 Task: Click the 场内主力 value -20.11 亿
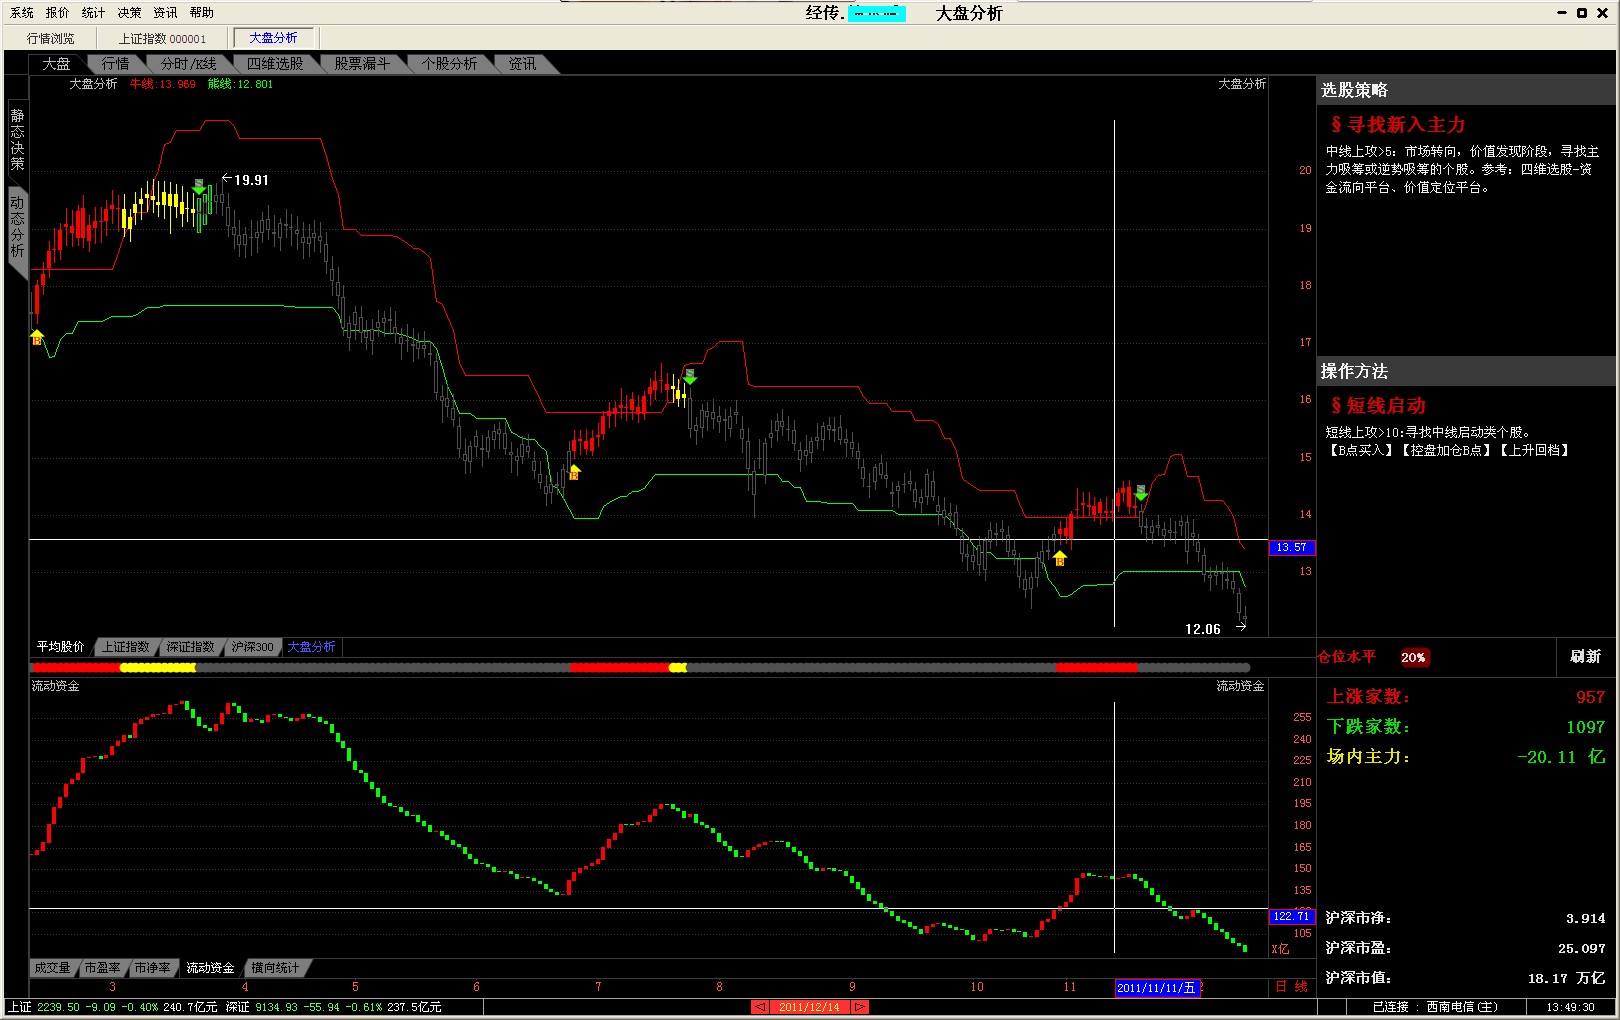click(1561, 757)
